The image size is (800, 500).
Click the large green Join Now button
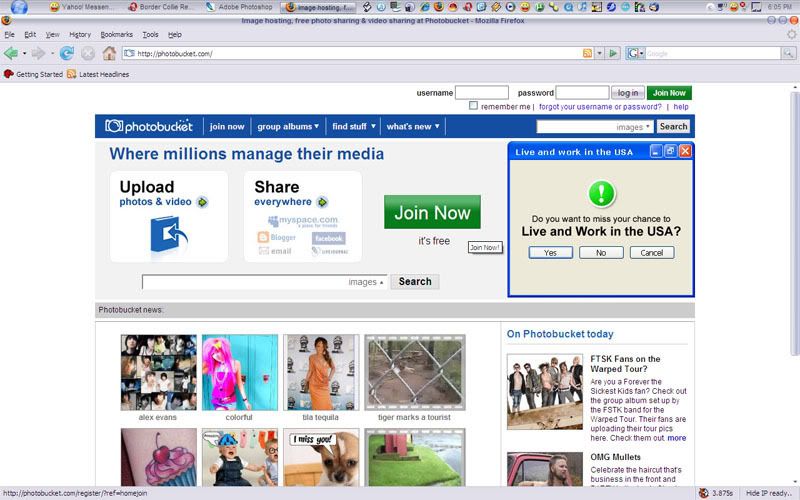[x=432, y=212]
